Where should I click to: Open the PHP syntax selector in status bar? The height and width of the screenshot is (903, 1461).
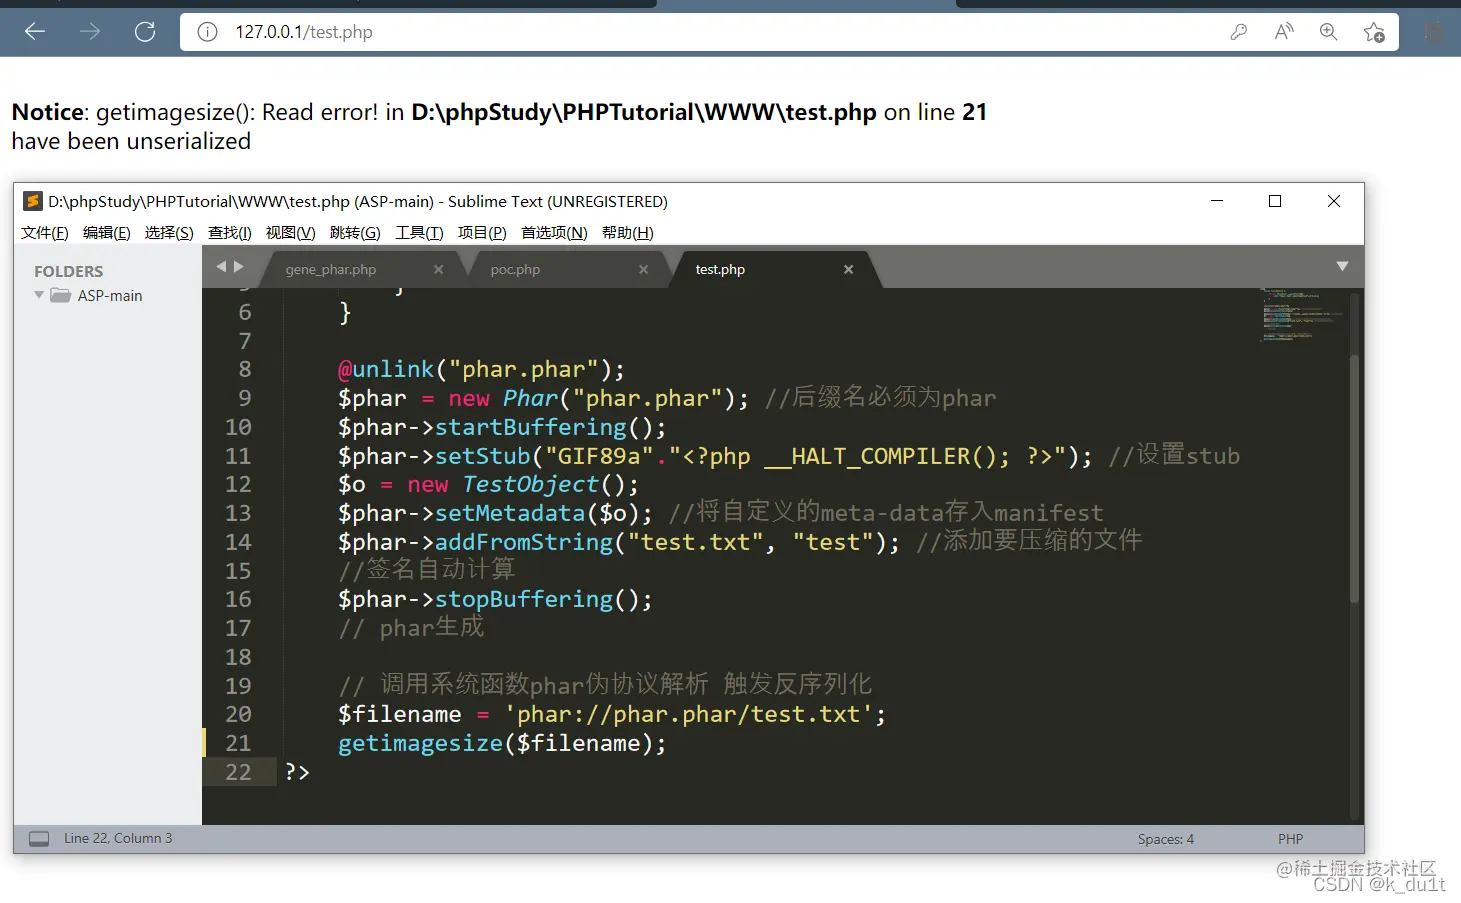pyautogui.click(x=1290, y=839)
